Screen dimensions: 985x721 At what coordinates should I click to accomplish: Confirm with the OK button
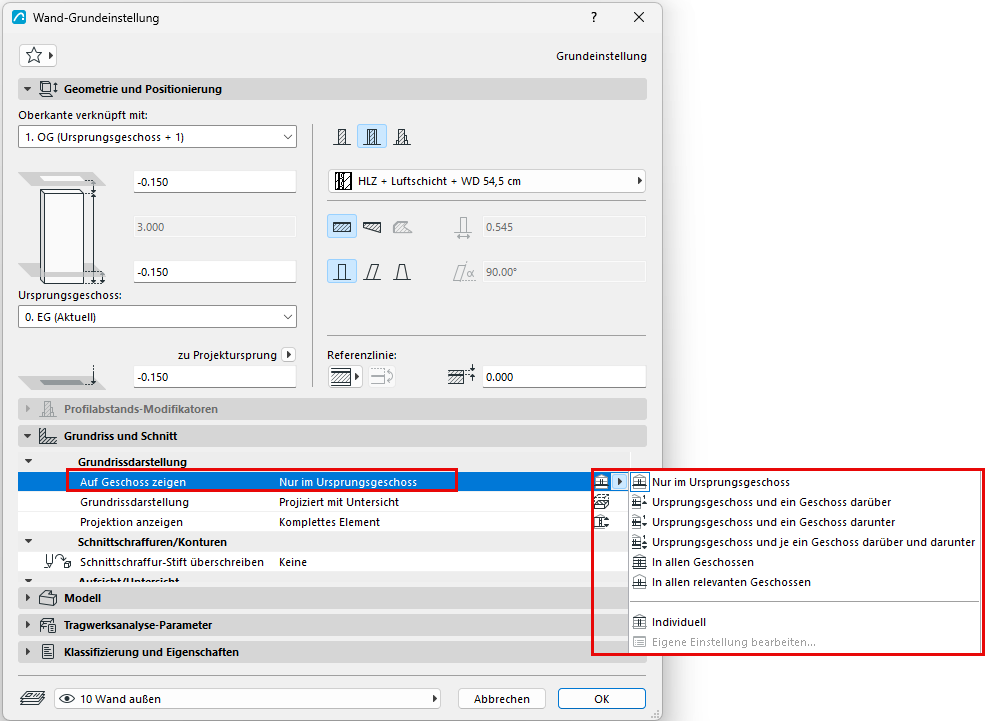(601, 698)
